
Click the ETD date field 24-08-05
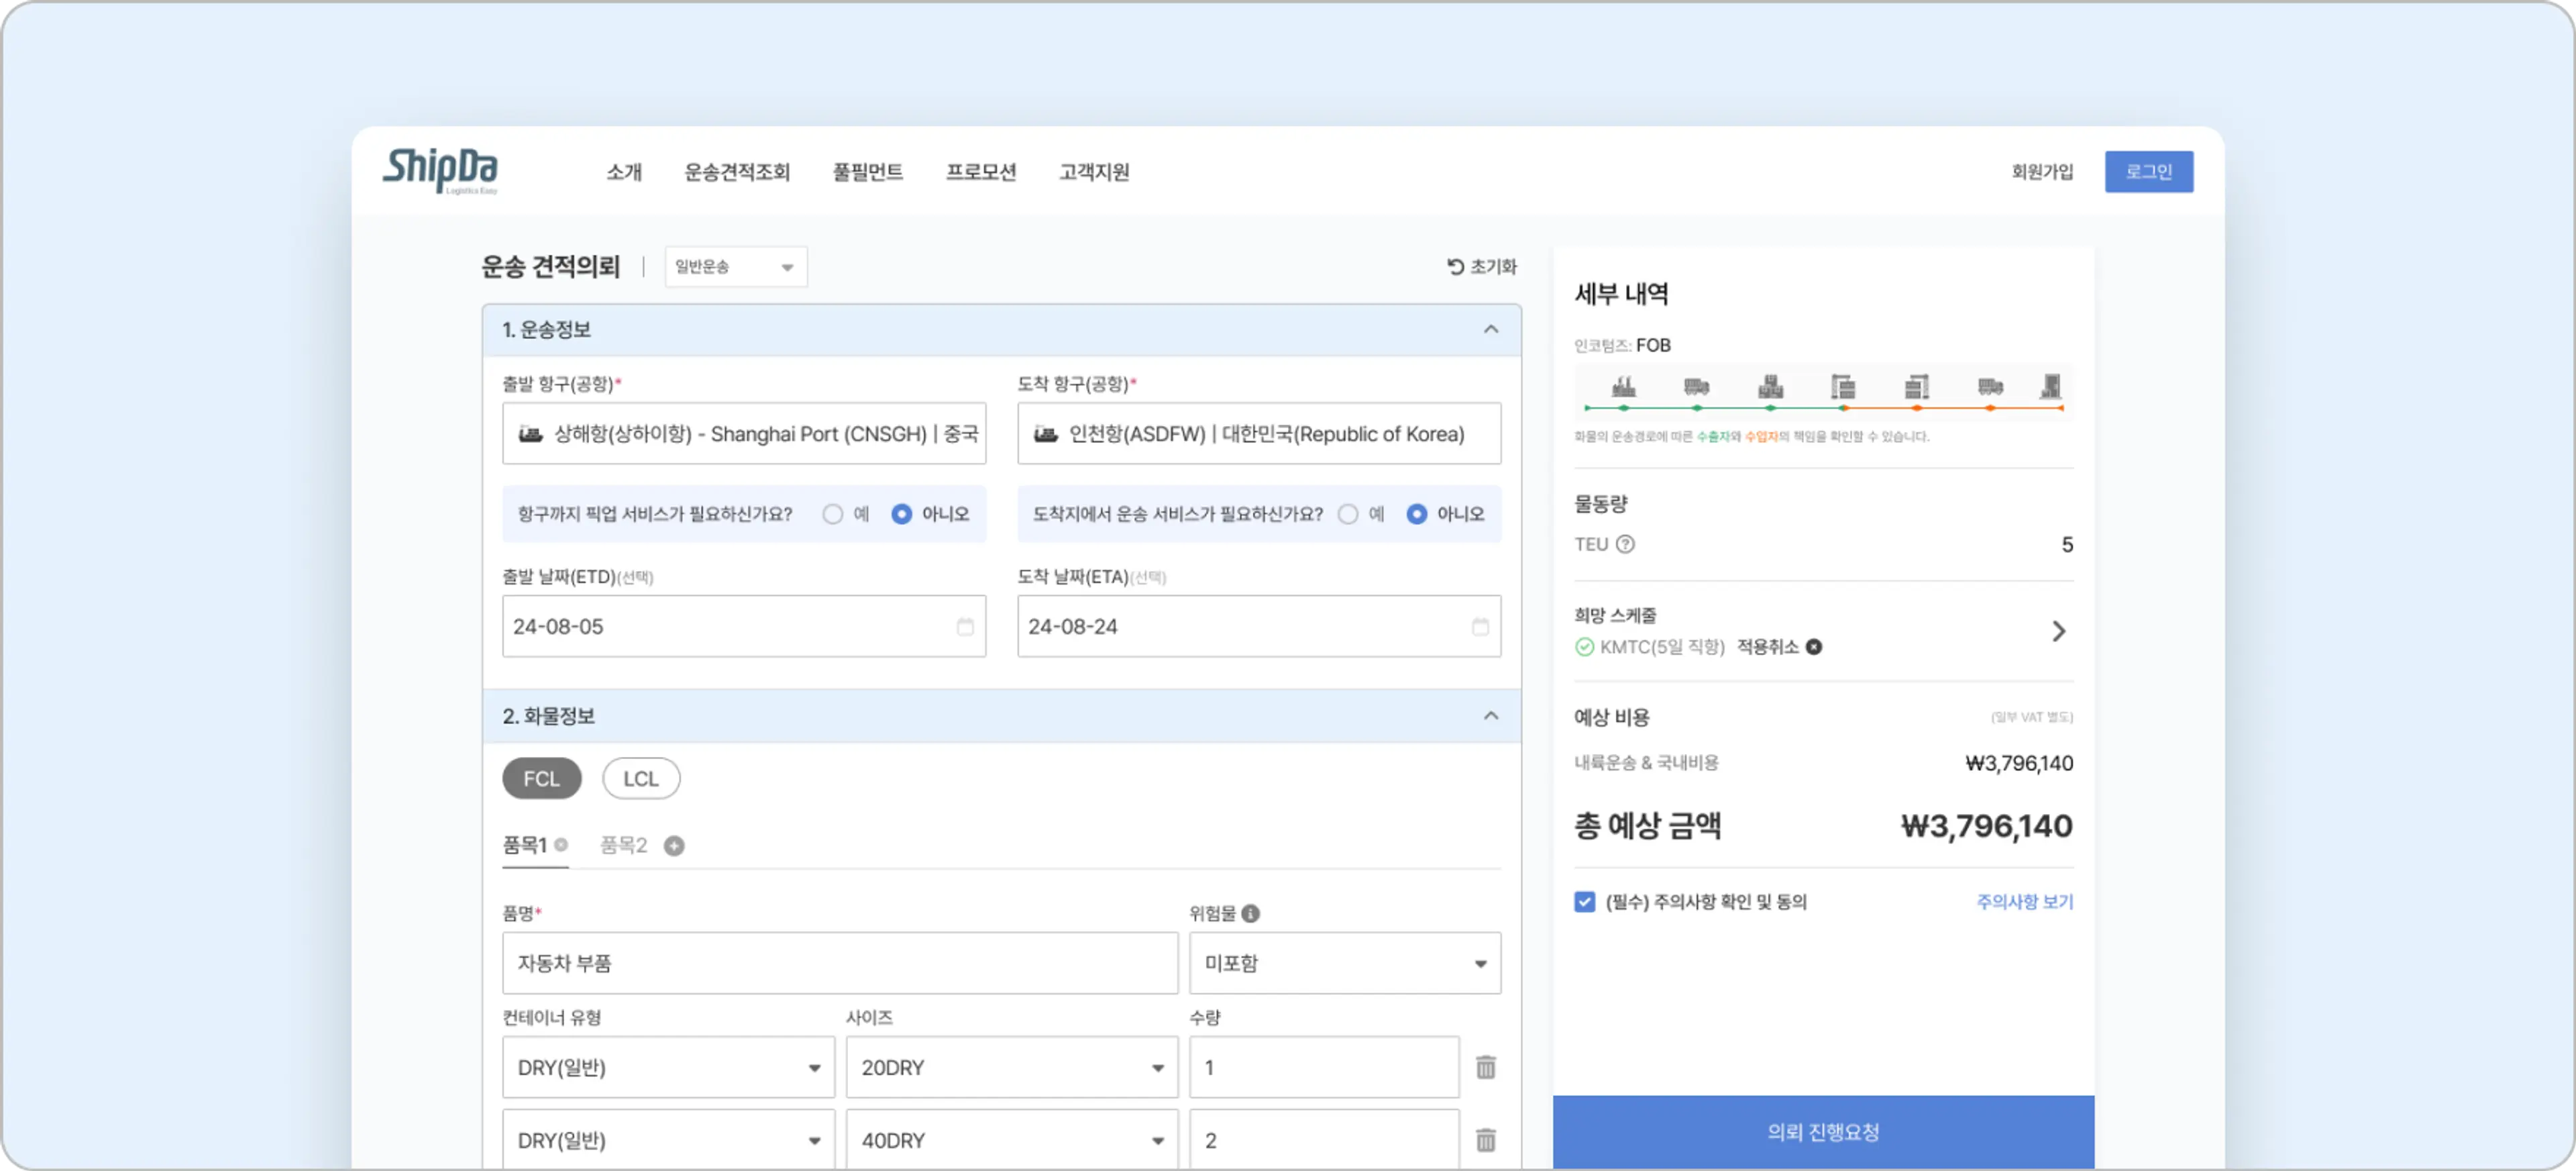pos(744,627)
